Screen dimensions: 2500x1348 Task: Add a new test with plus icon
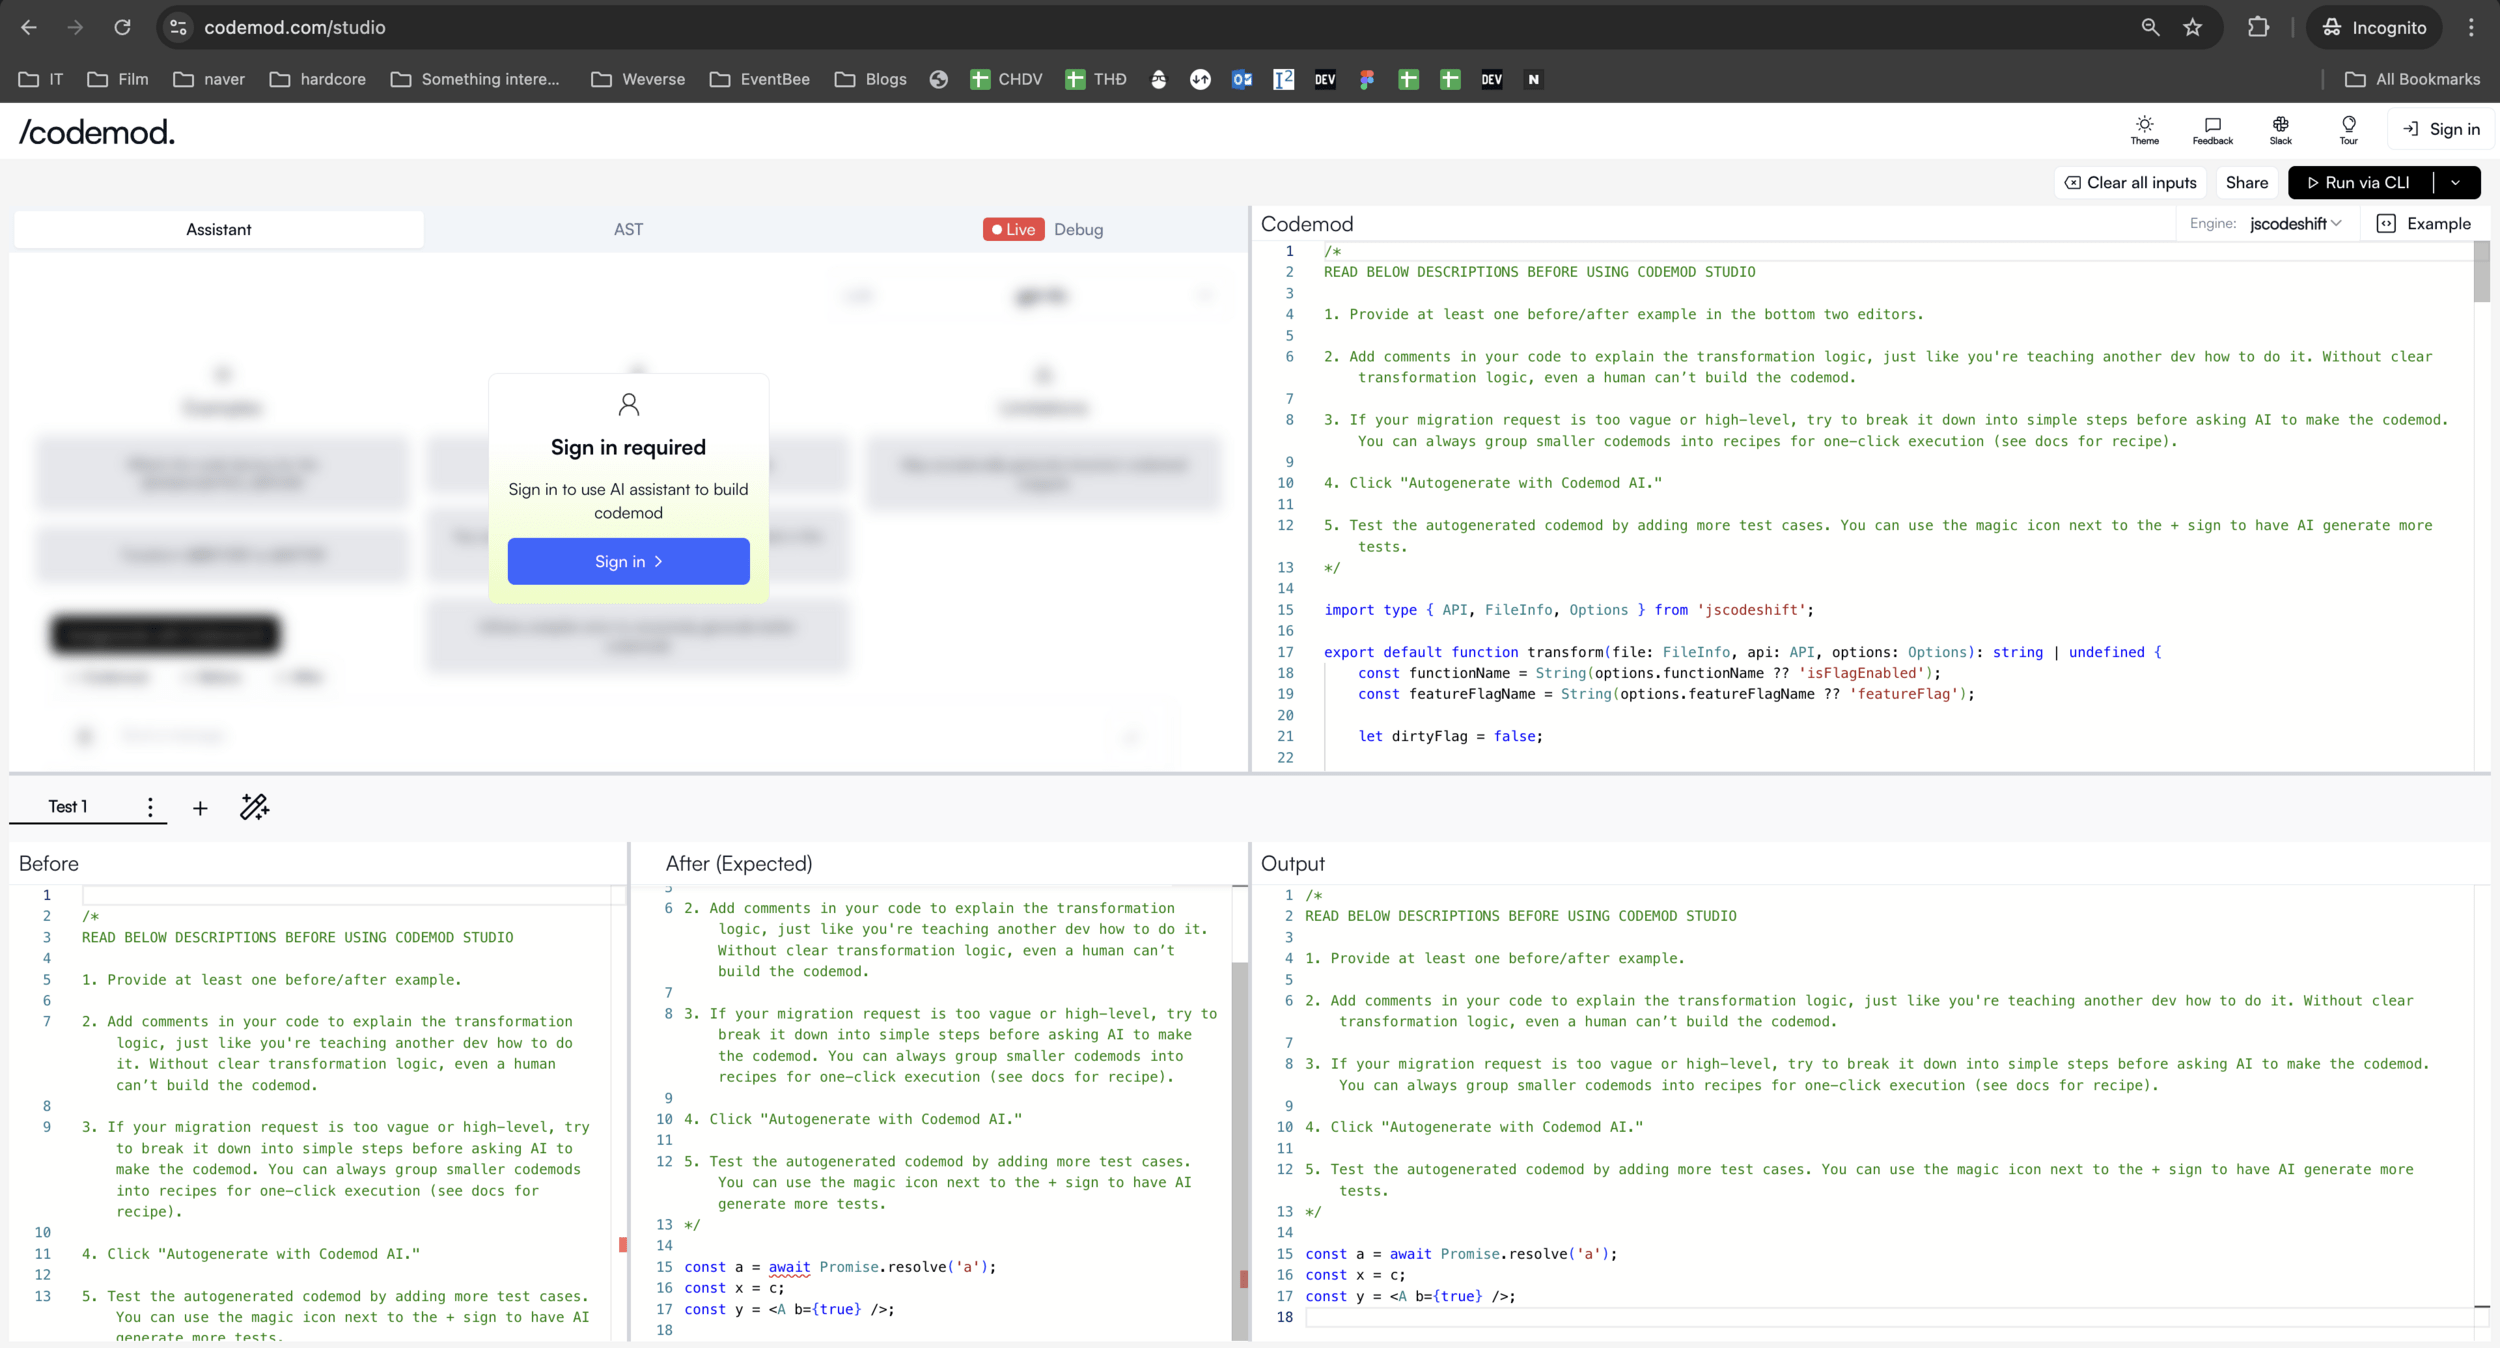coord(200,808)
